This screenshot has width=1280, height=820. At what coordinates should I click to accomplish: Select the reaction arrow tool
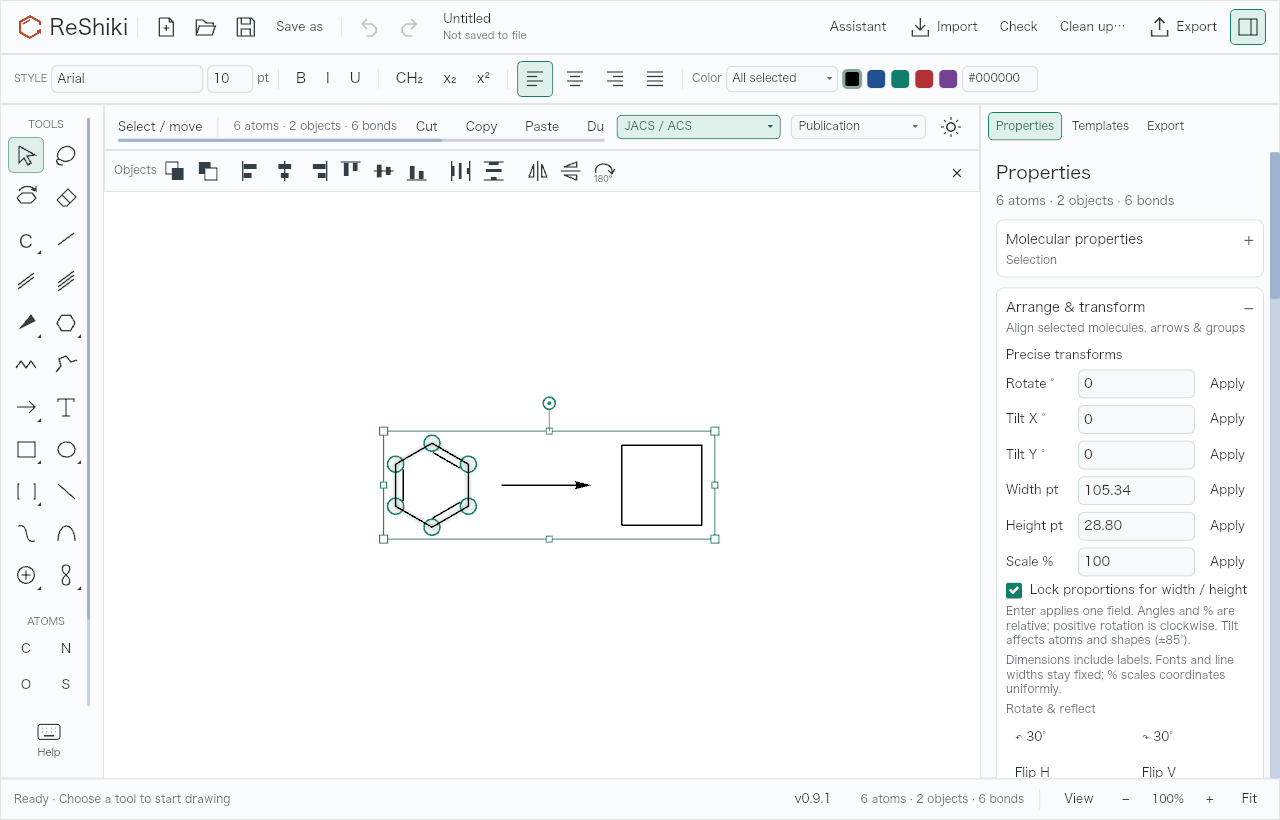point(26,407)
